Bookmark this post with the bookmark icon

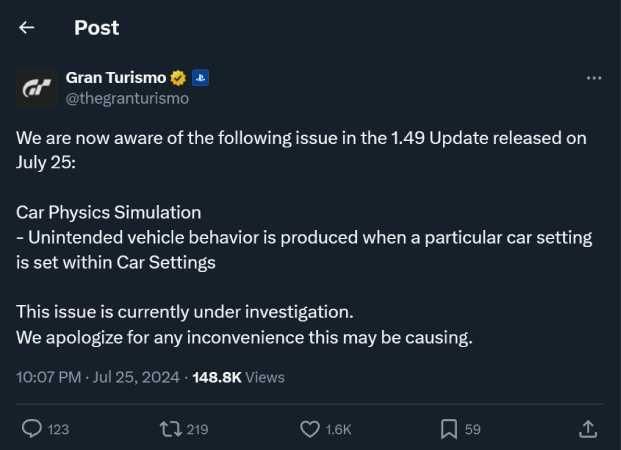coord(449,428)
